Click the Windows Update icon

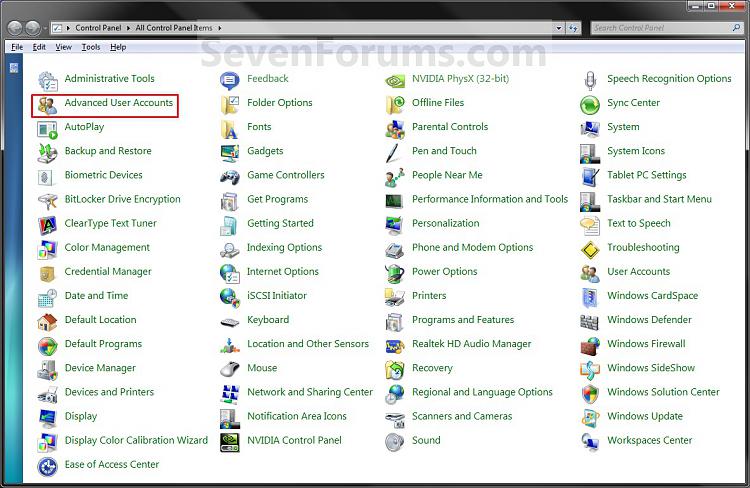click(x=590, y=418)
